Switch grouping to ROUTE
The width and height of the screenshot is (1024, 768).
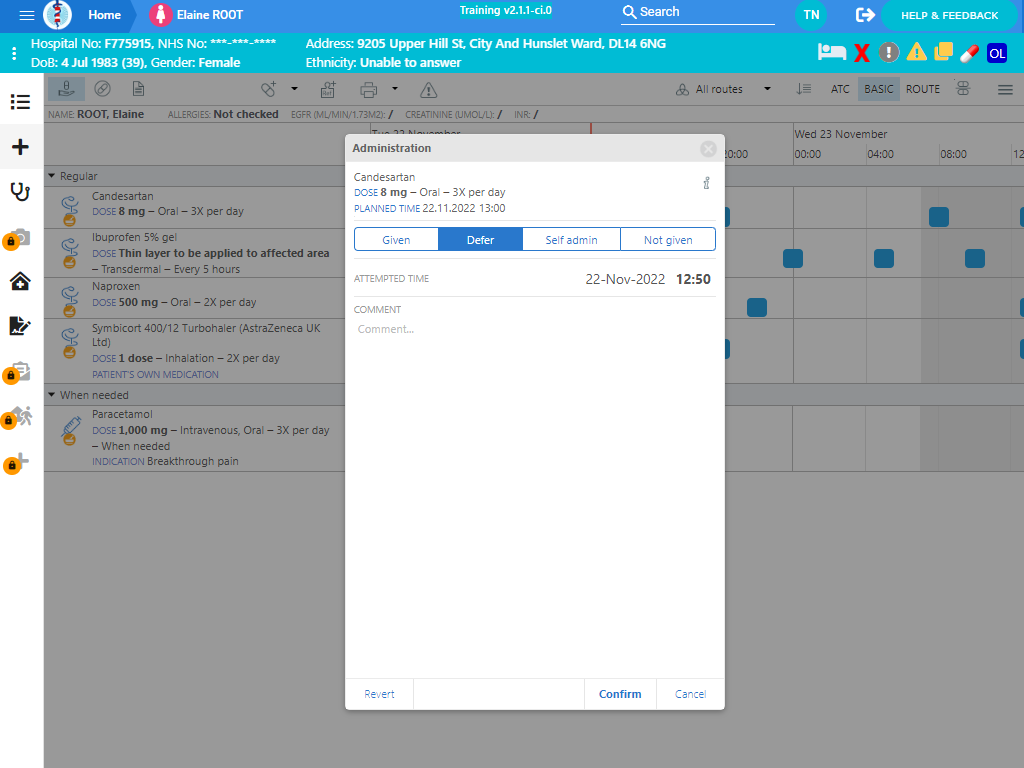pyautogui.click(x=923, y=89)
